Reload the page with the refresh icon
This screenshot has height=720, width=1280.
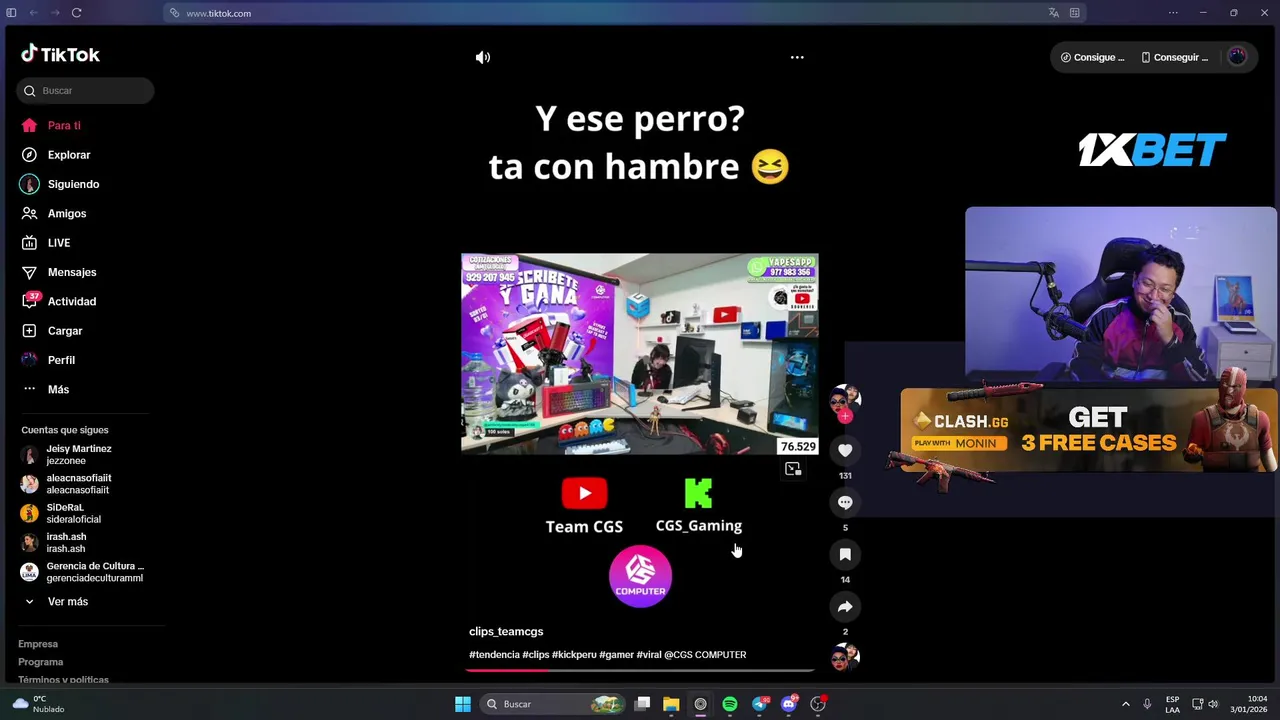[76, 13]
